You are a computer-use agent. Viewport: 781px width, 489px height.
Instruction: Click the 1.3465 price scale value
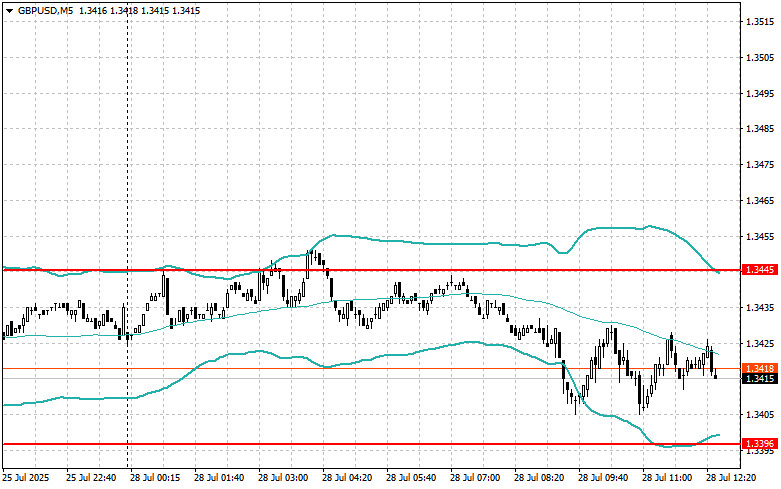tap(760, 201)
